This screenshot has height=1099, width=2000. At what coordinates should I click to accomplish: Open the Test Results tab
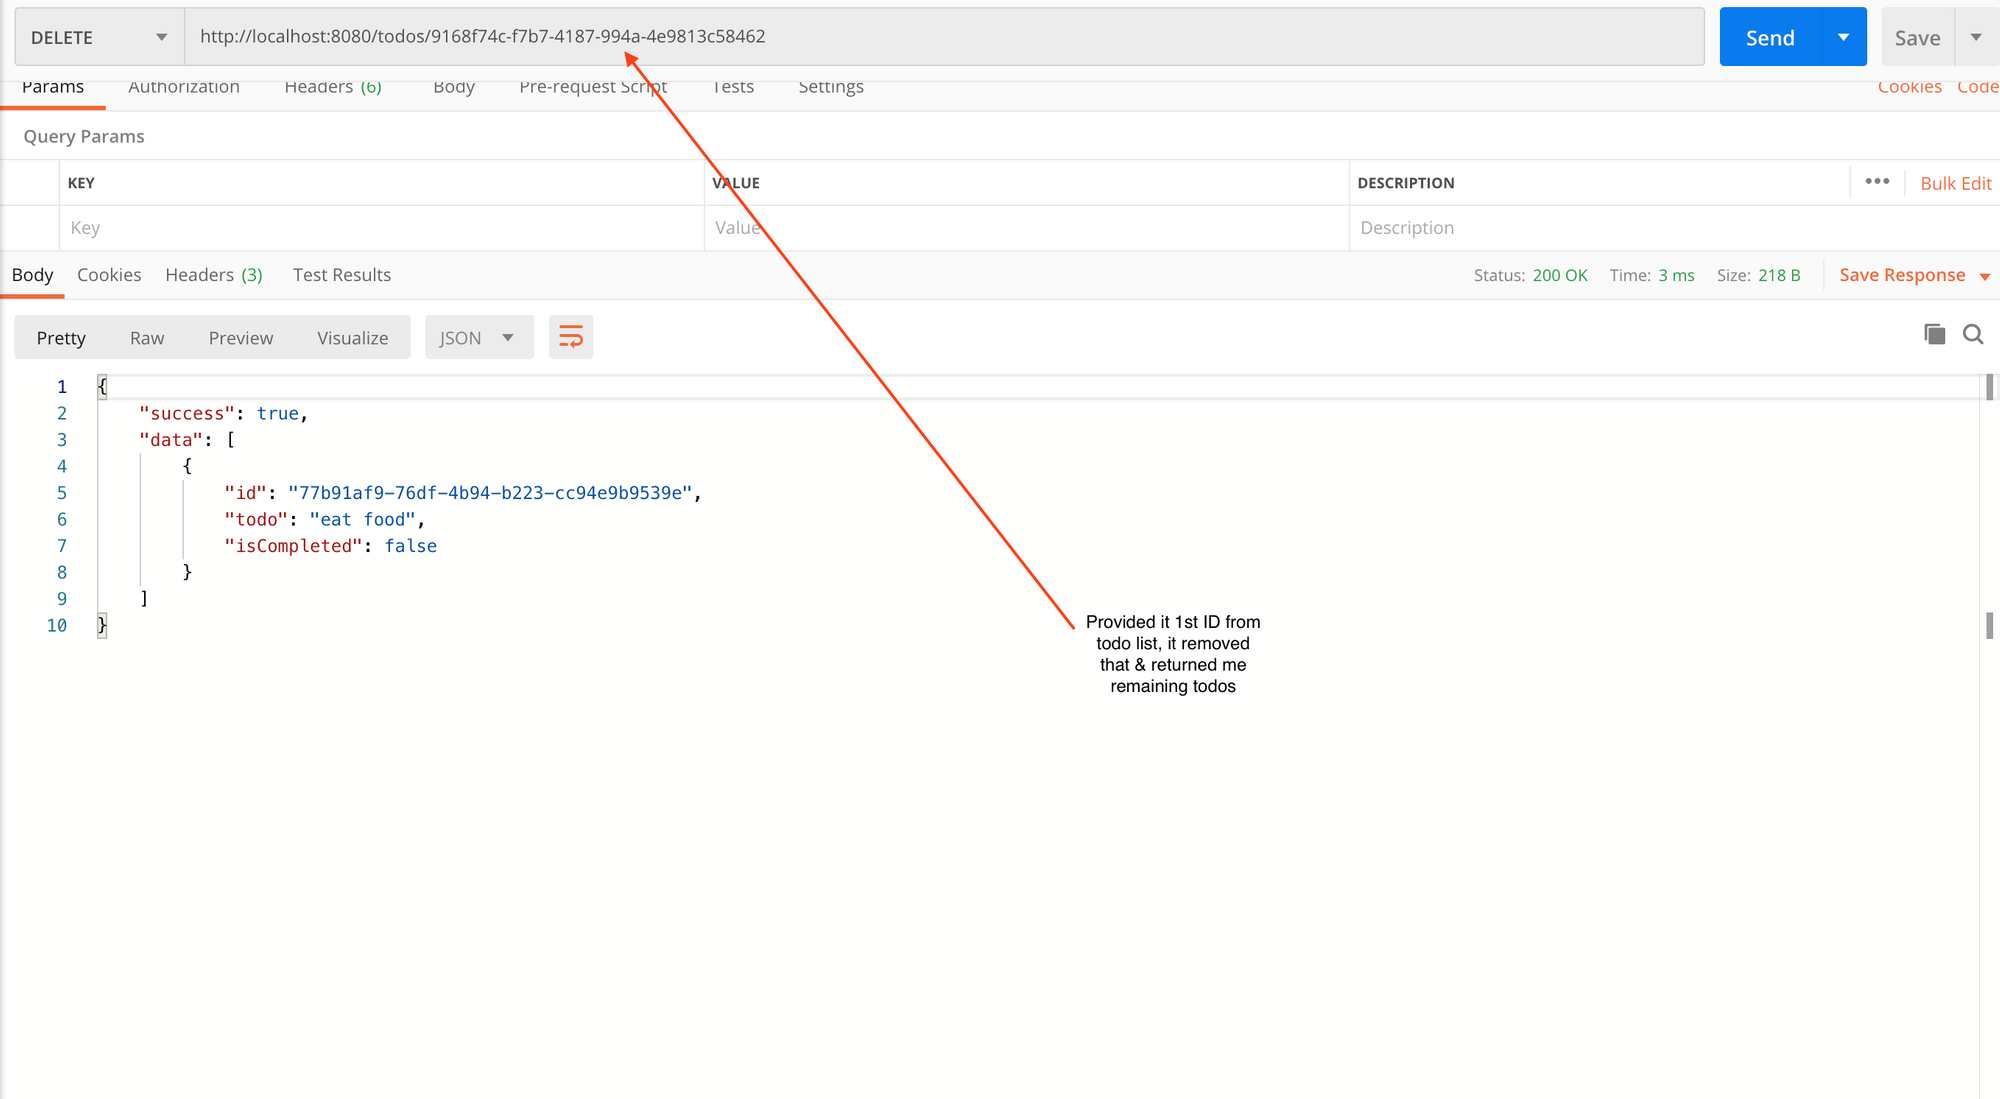tap(341, 275)
